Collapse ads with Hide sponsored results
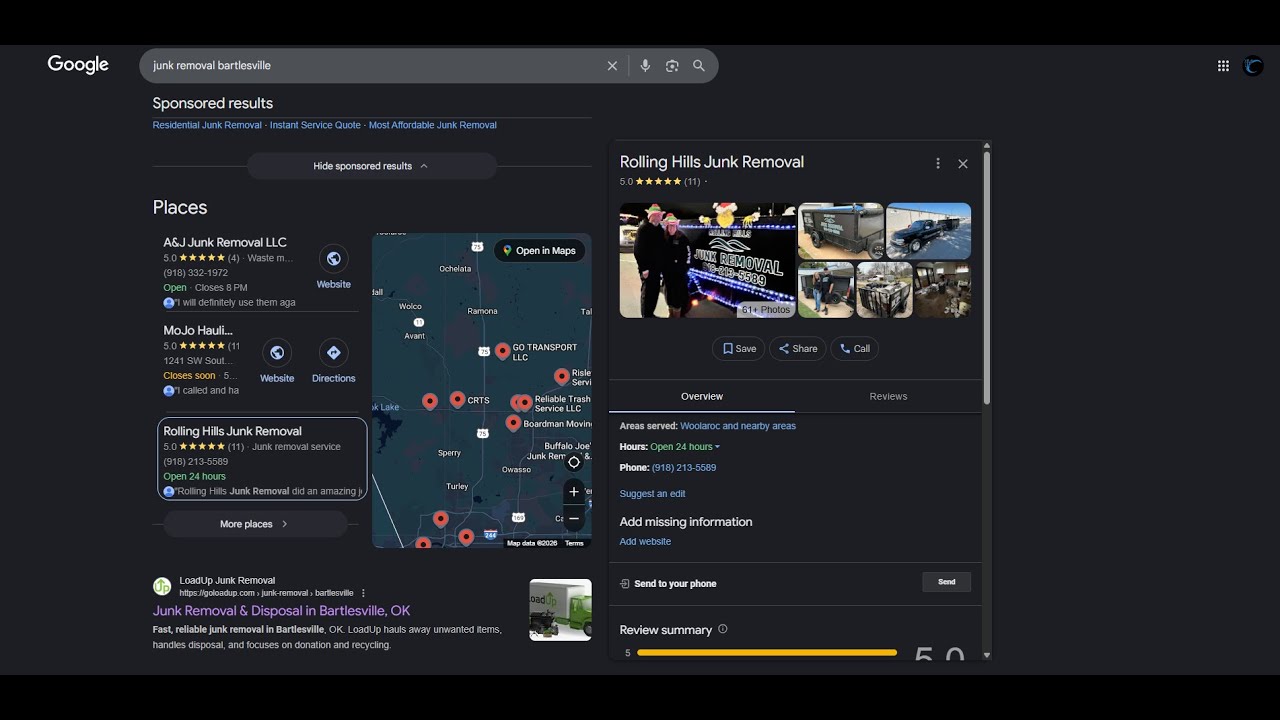This screenshot has height=720, width=1280. (x=372, y=166)
